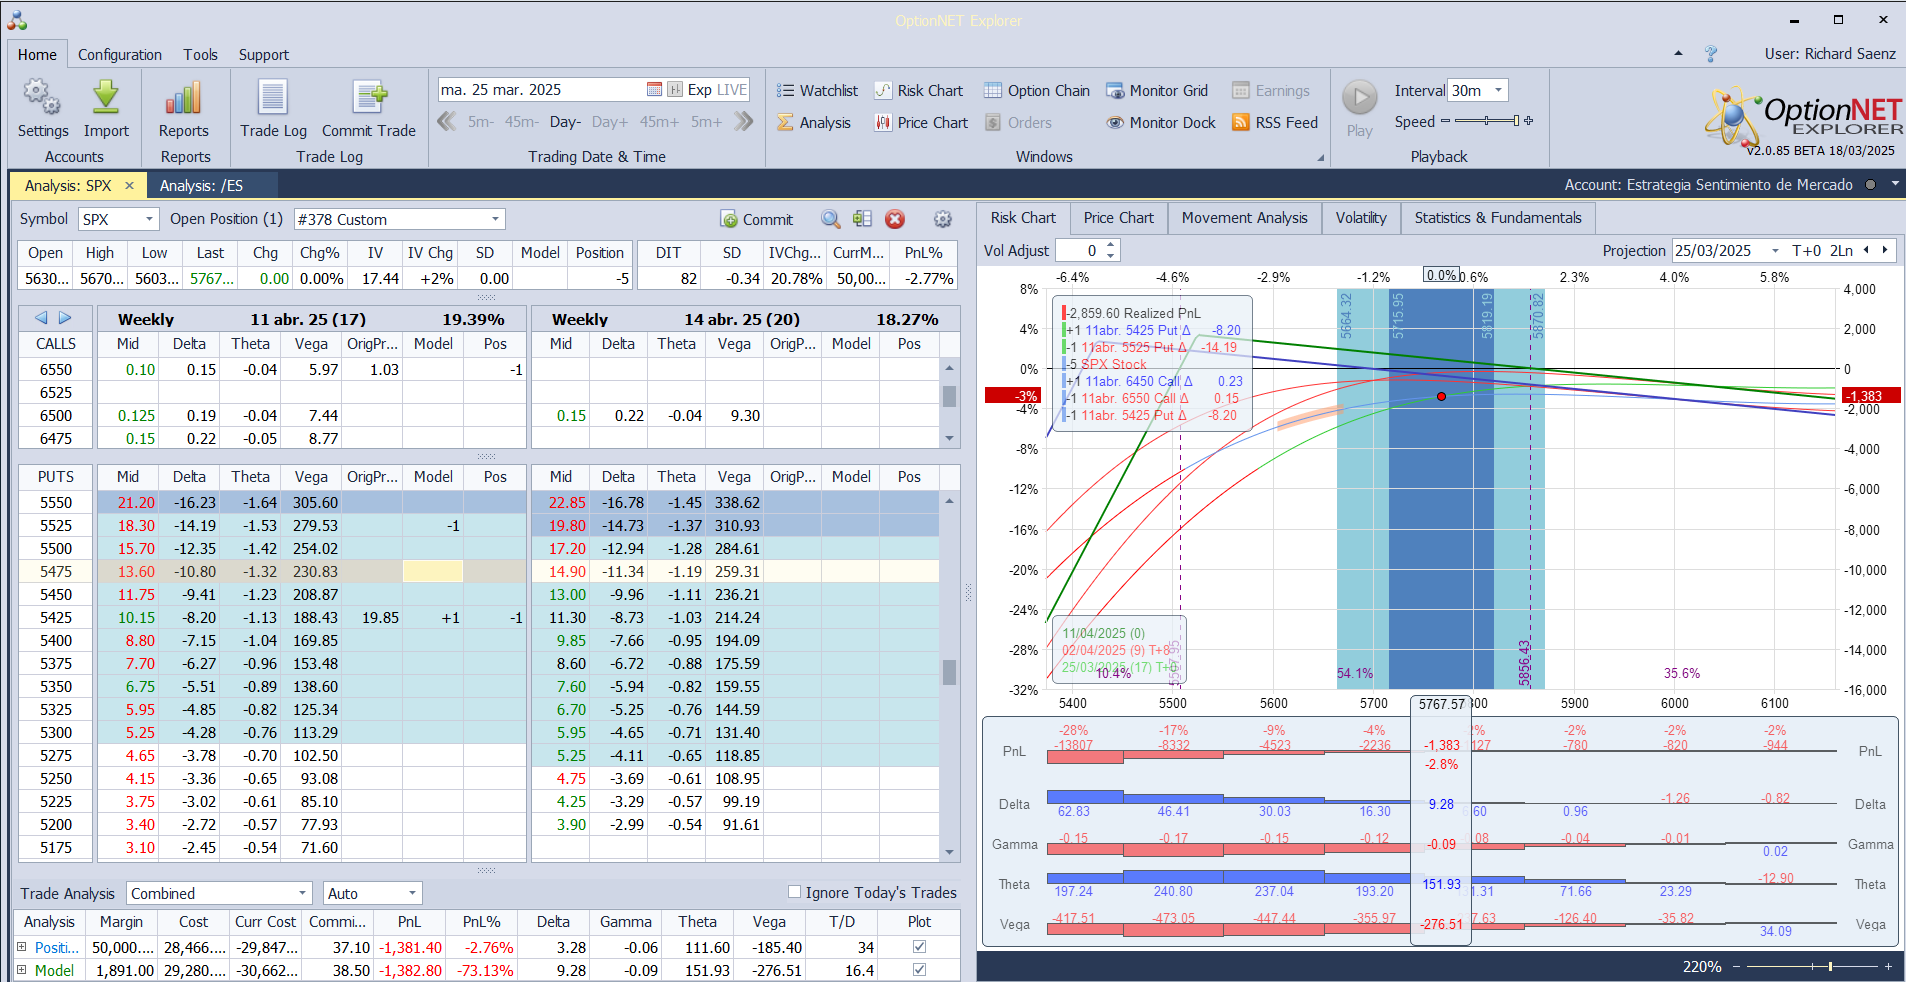Click the puts table vertical scrollbar thumb
This screenshot has height=982, width=1906.
coord(949,672)
